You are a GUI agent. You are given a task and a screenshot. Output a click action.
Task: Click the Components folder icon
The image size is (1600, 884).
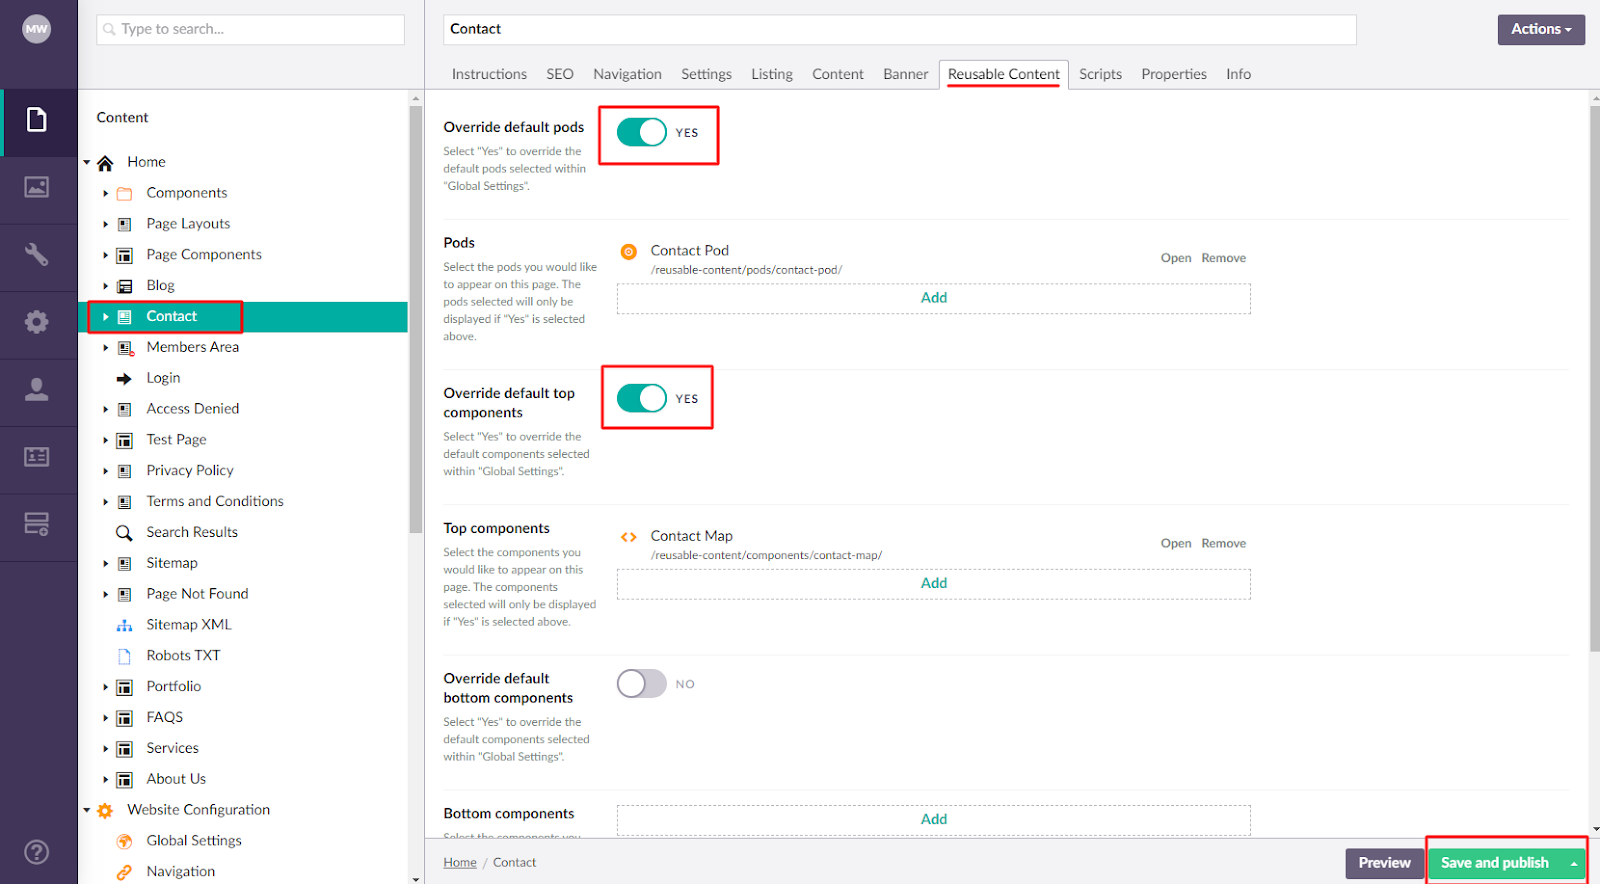tap(124, 194)
